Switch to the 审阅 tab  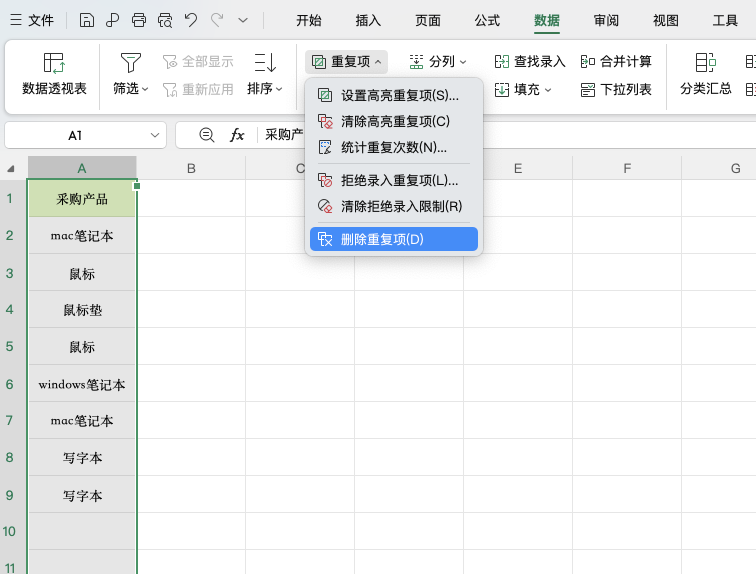click(x=606, y=20)
